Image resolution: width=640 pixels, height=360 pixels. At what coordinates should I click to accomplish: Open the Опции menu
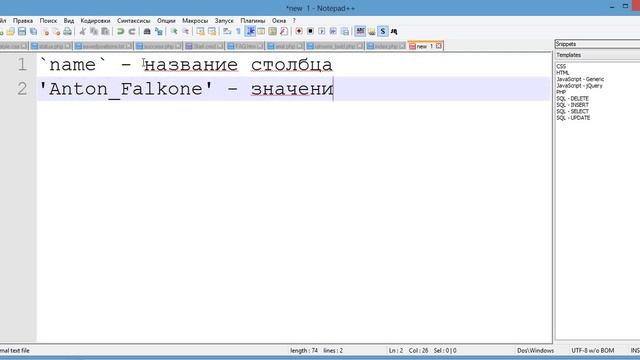pyautogui.click(x=166, y=20)
